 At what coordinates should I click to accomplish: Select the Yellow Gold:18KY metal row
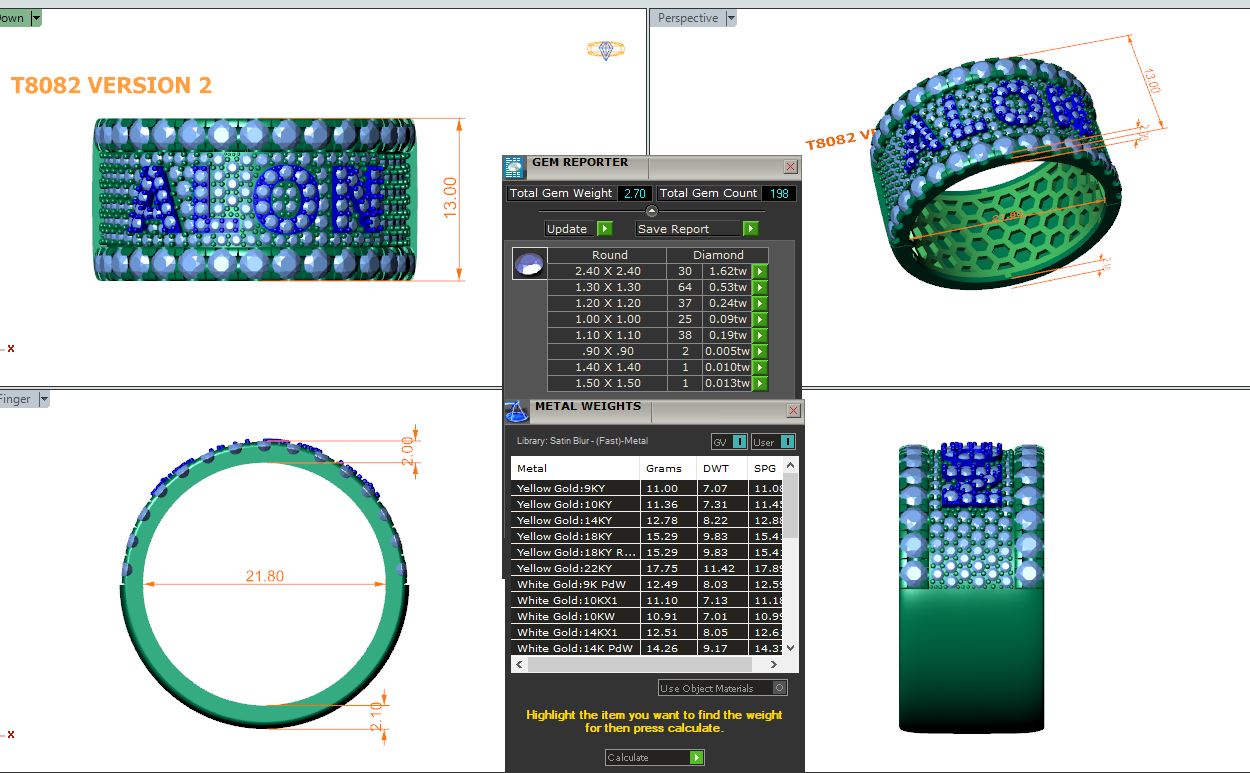[x=574, y=536]
